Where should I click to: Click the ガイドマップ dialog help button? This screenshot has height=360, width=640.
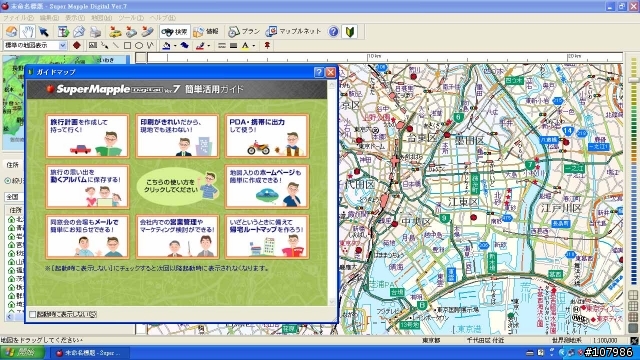coord(319,72)
